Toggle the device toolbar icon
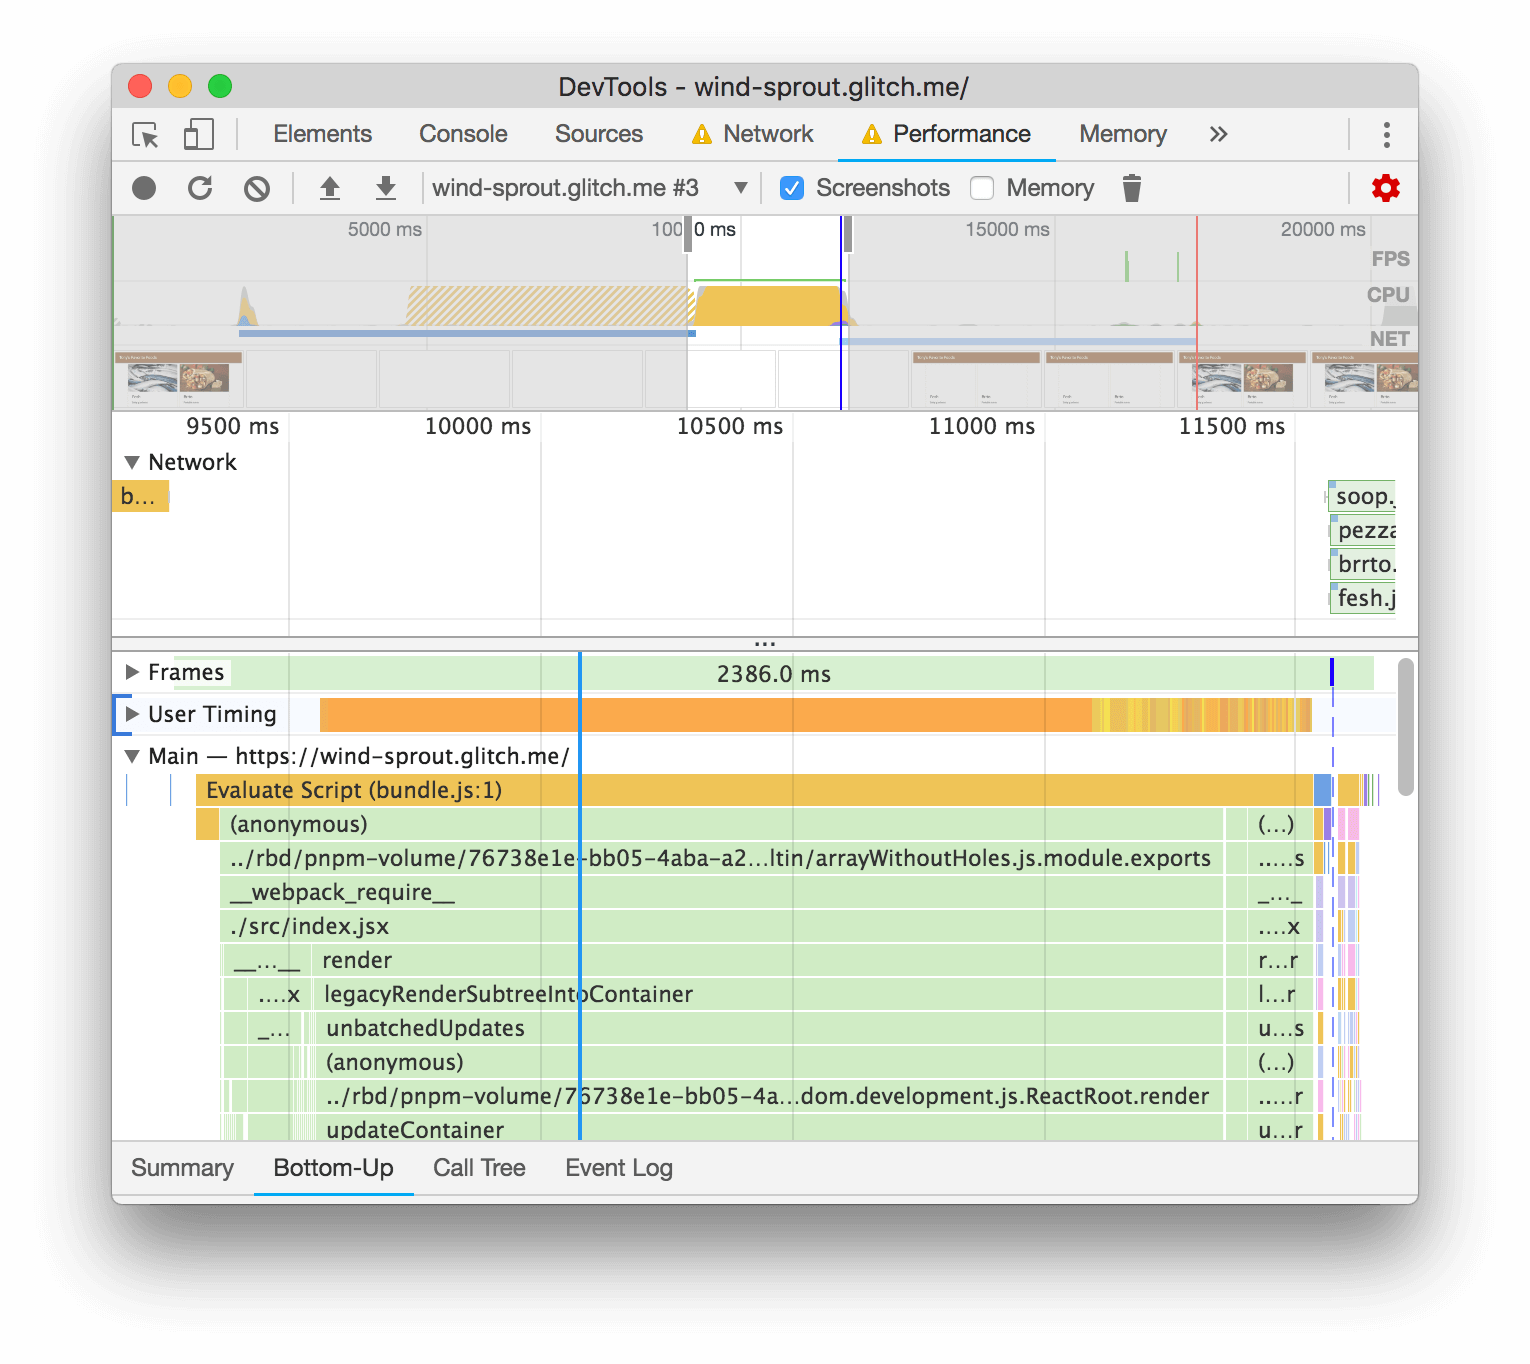 (x=197, y=134)
